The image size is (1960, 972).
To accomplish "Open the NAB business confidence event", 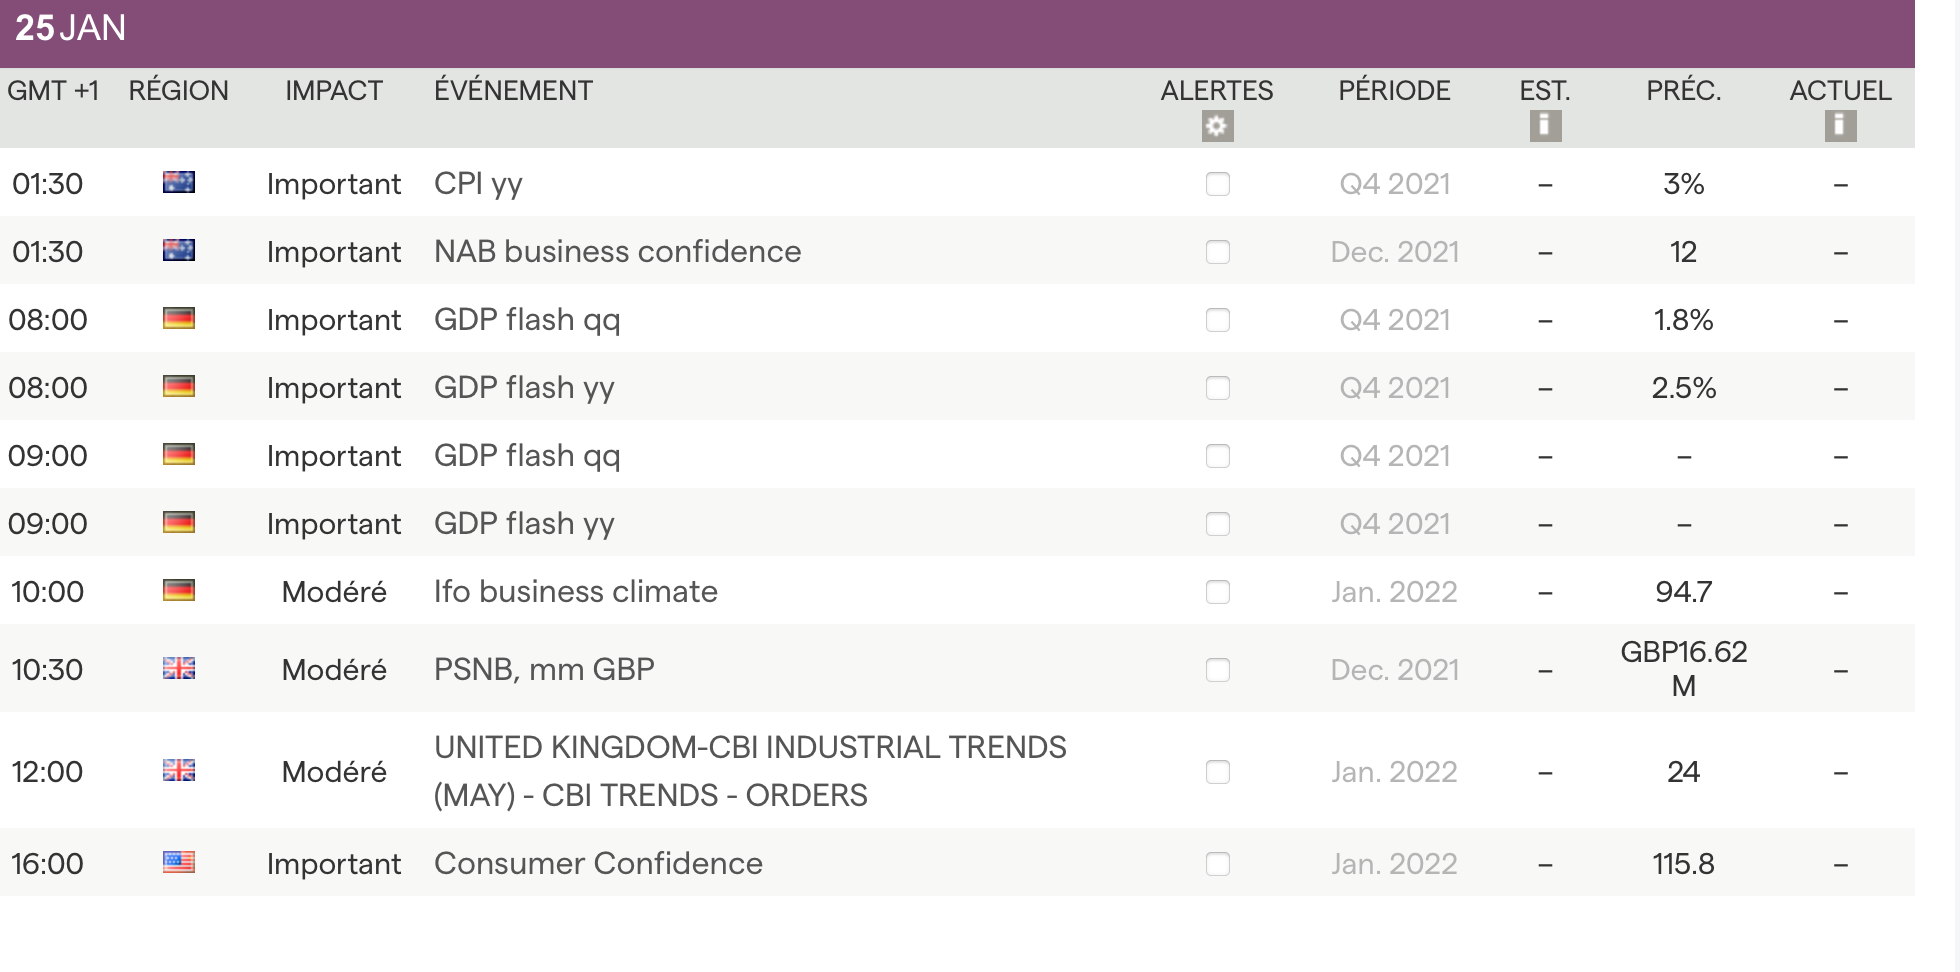I will 617,251.
